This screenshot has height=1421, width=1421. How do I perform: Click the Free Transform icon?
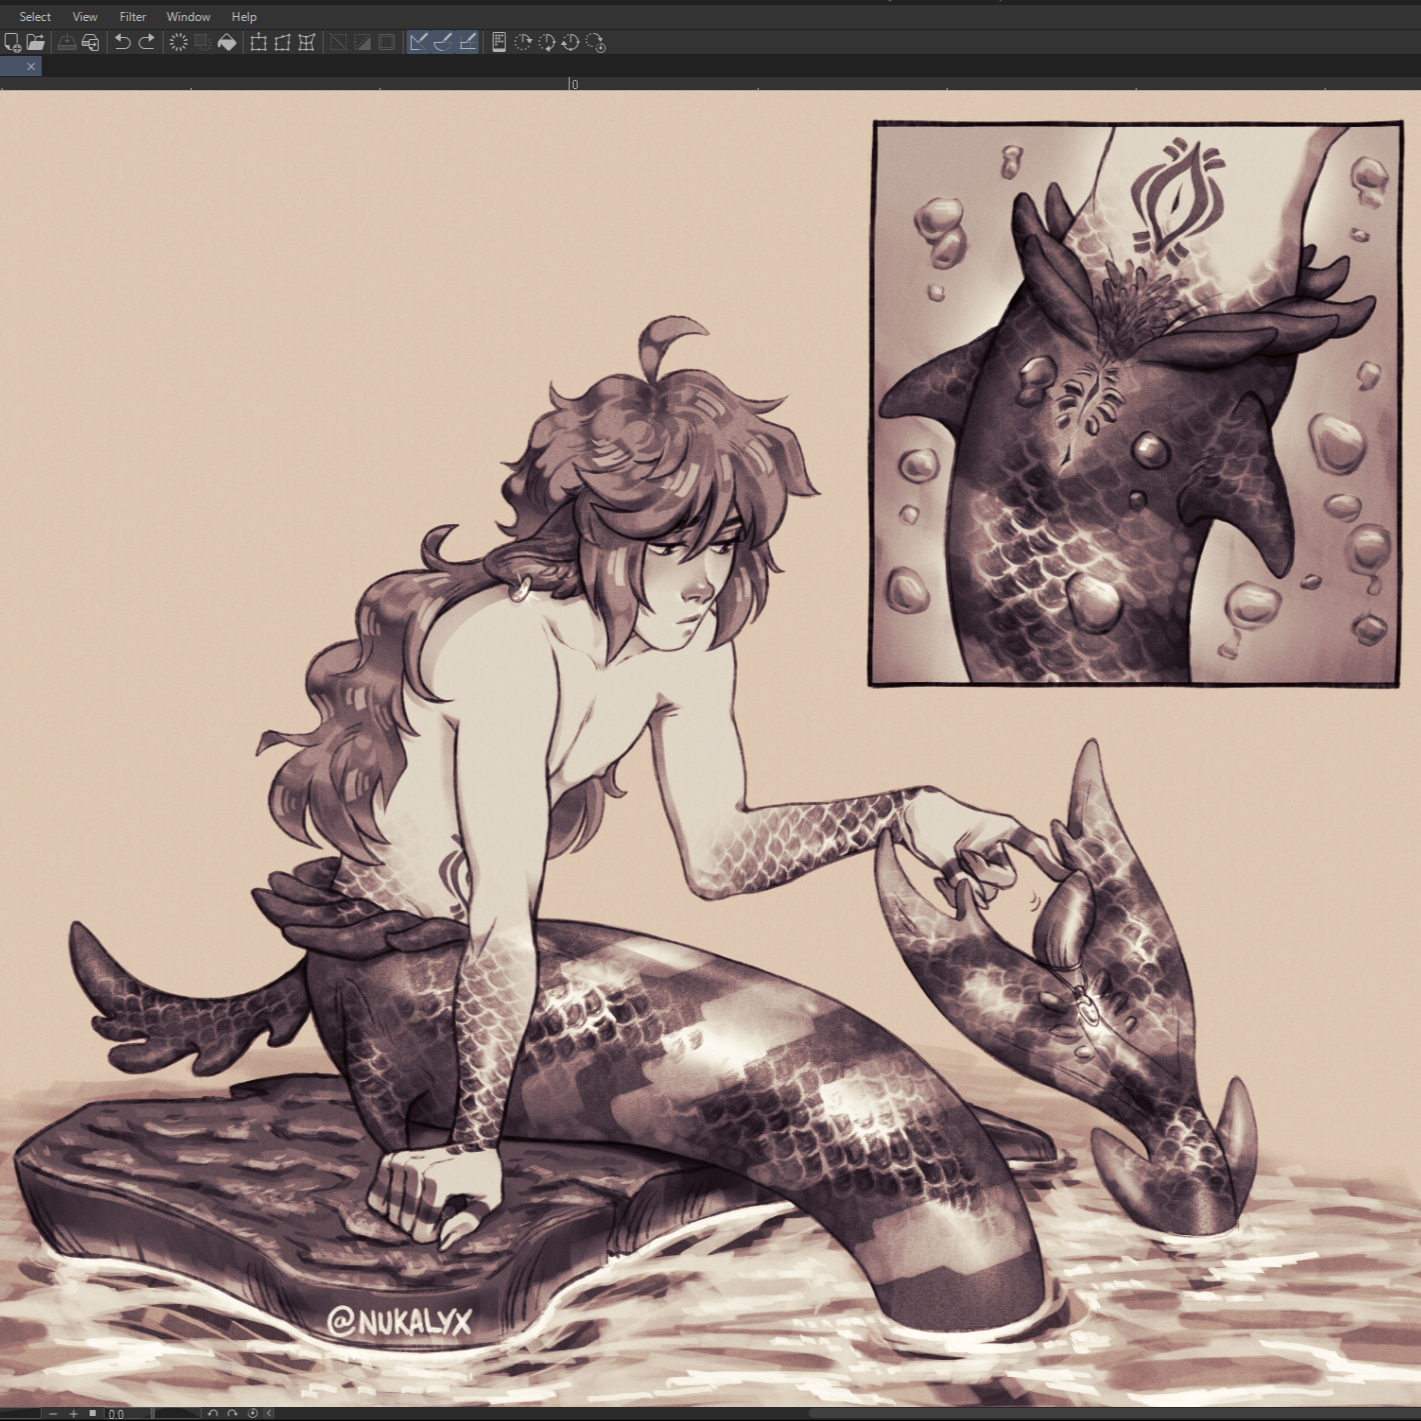tap(282, 42)
